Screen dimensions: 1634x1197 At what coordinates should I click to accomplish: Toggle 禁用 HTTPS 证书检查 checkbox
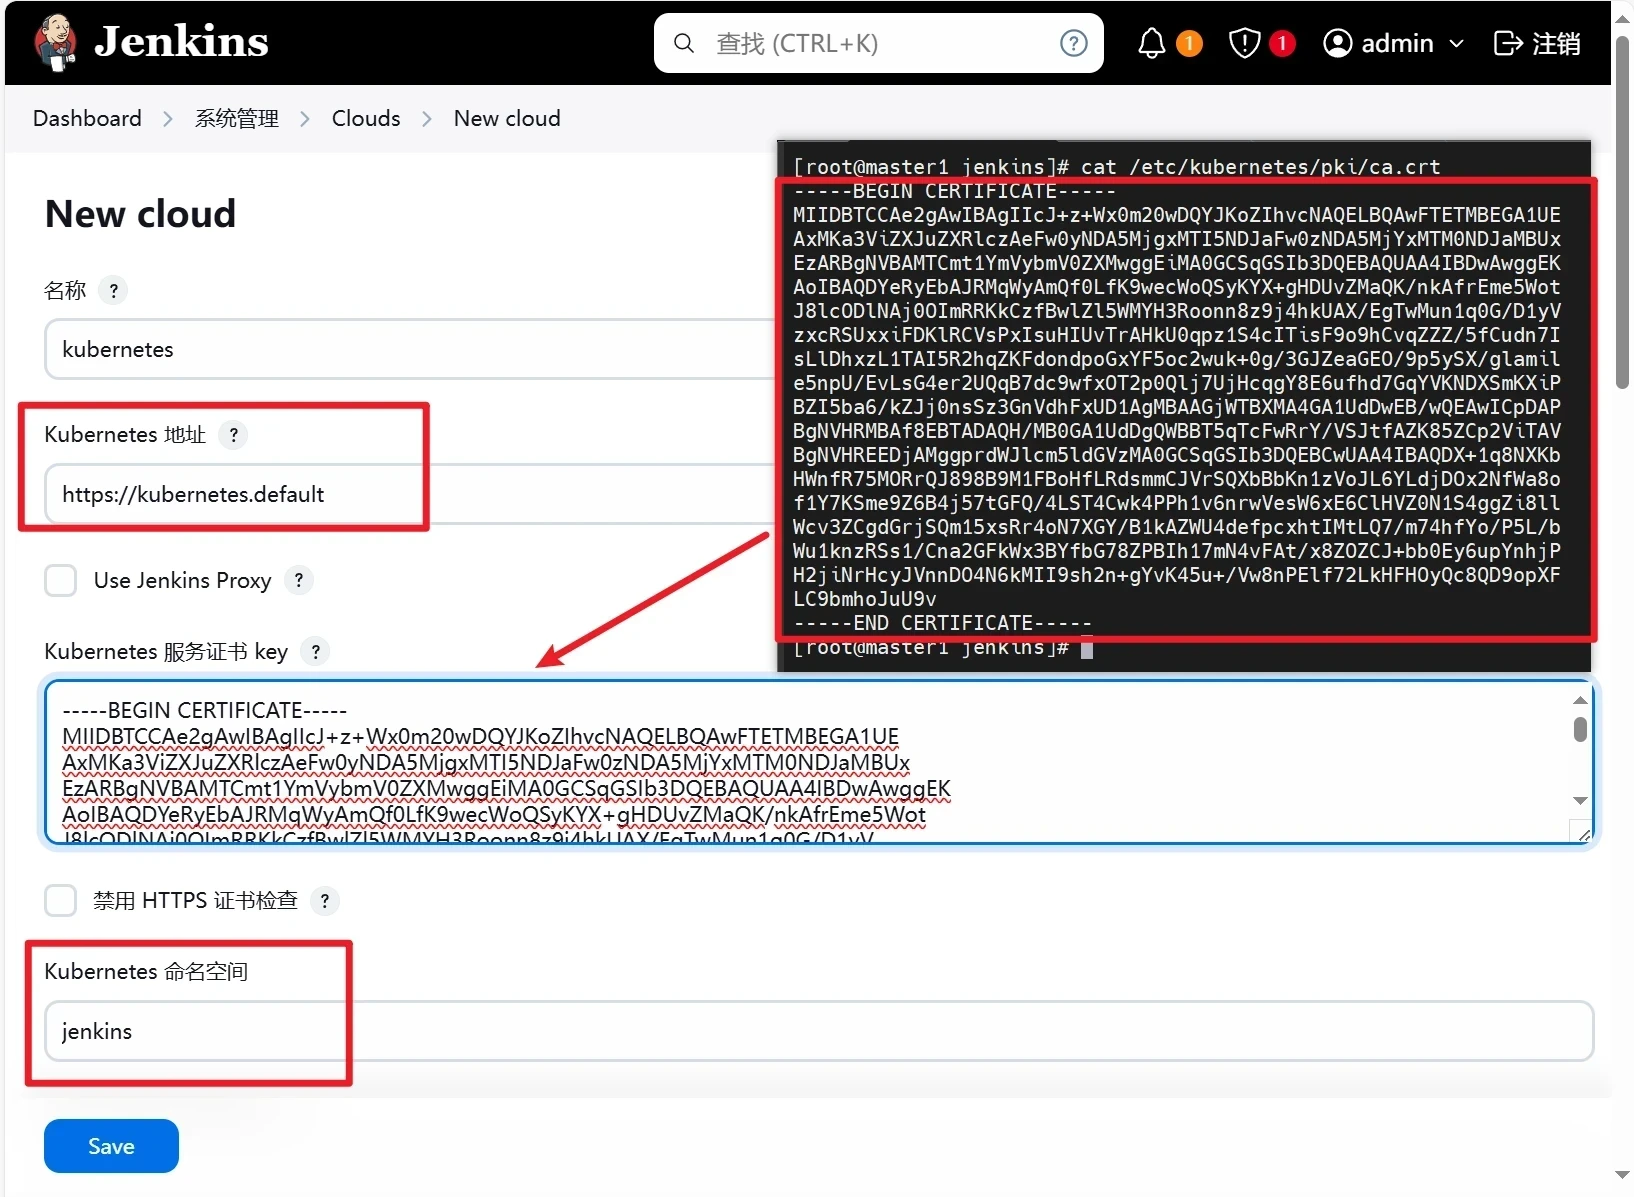61,900
